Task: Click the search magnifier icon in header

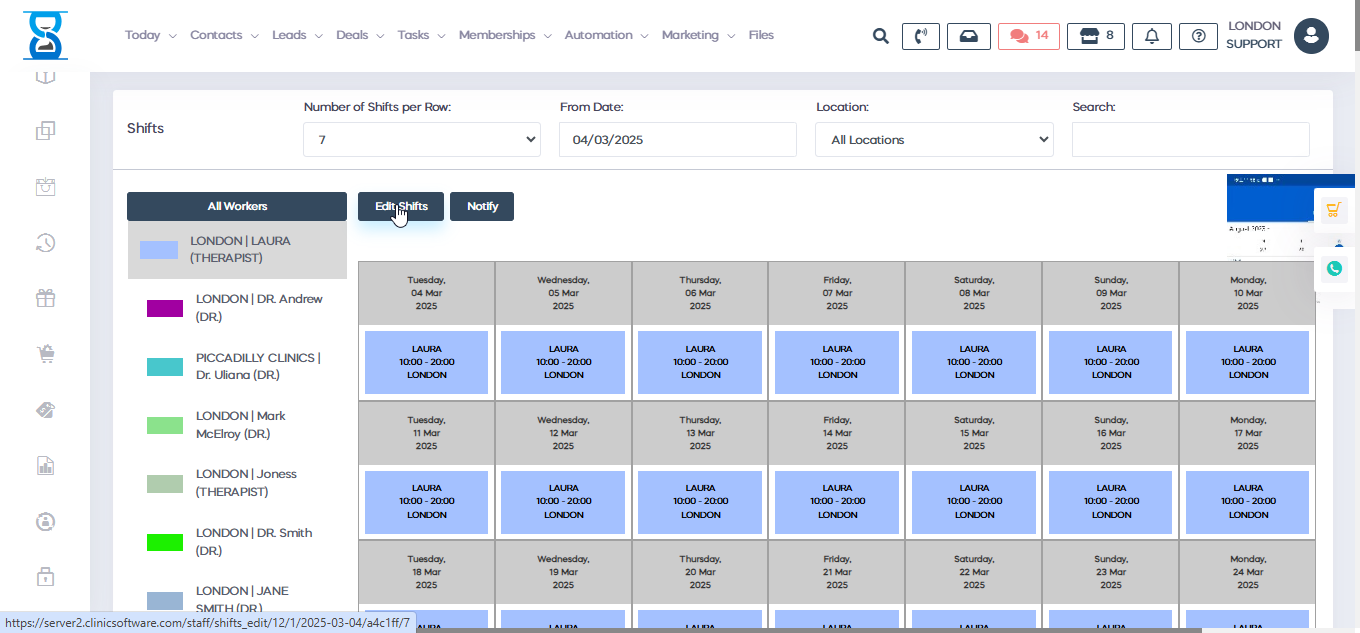Action: click(880, 36)
